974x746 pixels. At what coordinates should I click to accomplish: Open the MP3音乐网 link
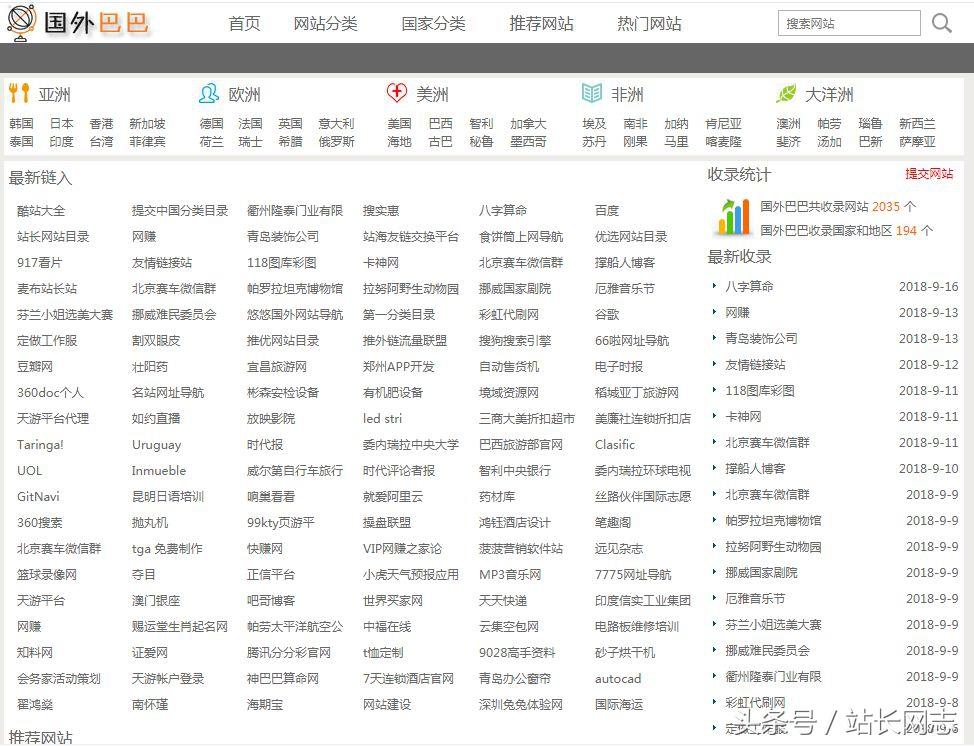click(510, 575)
